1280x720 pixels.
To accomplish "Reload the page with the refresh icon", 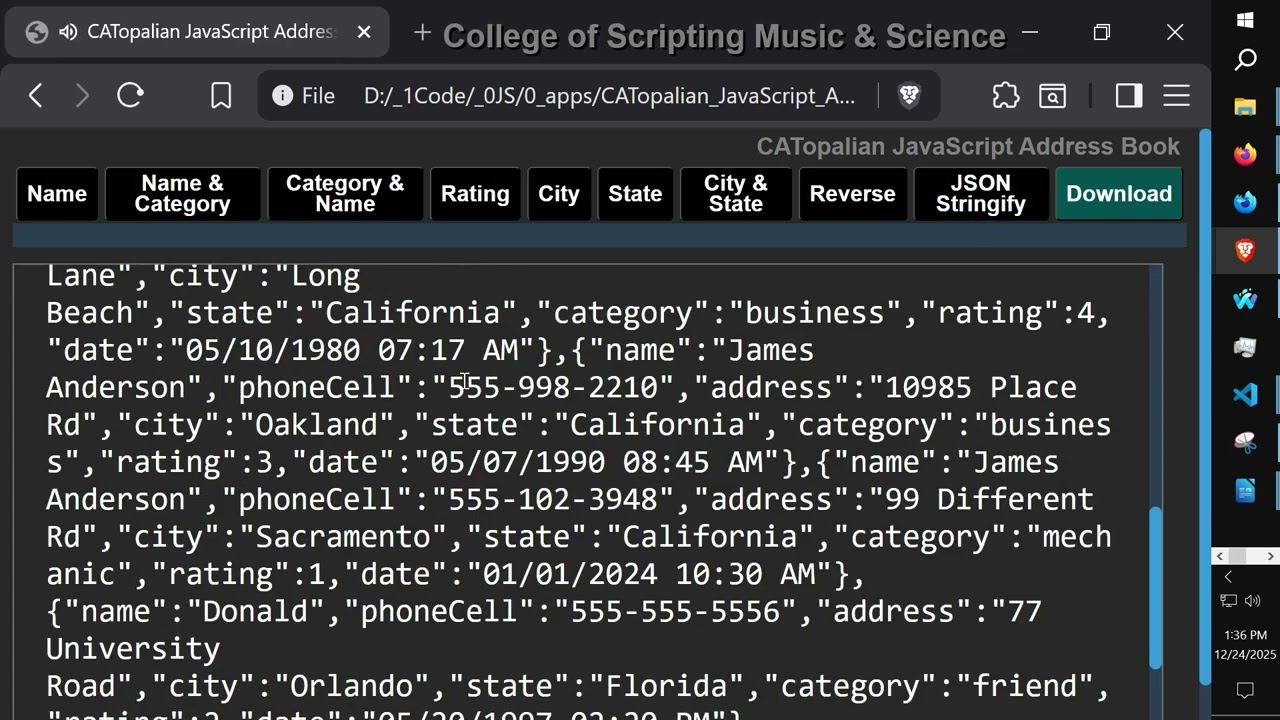I will pyautogui.click(x=130, y=95).
